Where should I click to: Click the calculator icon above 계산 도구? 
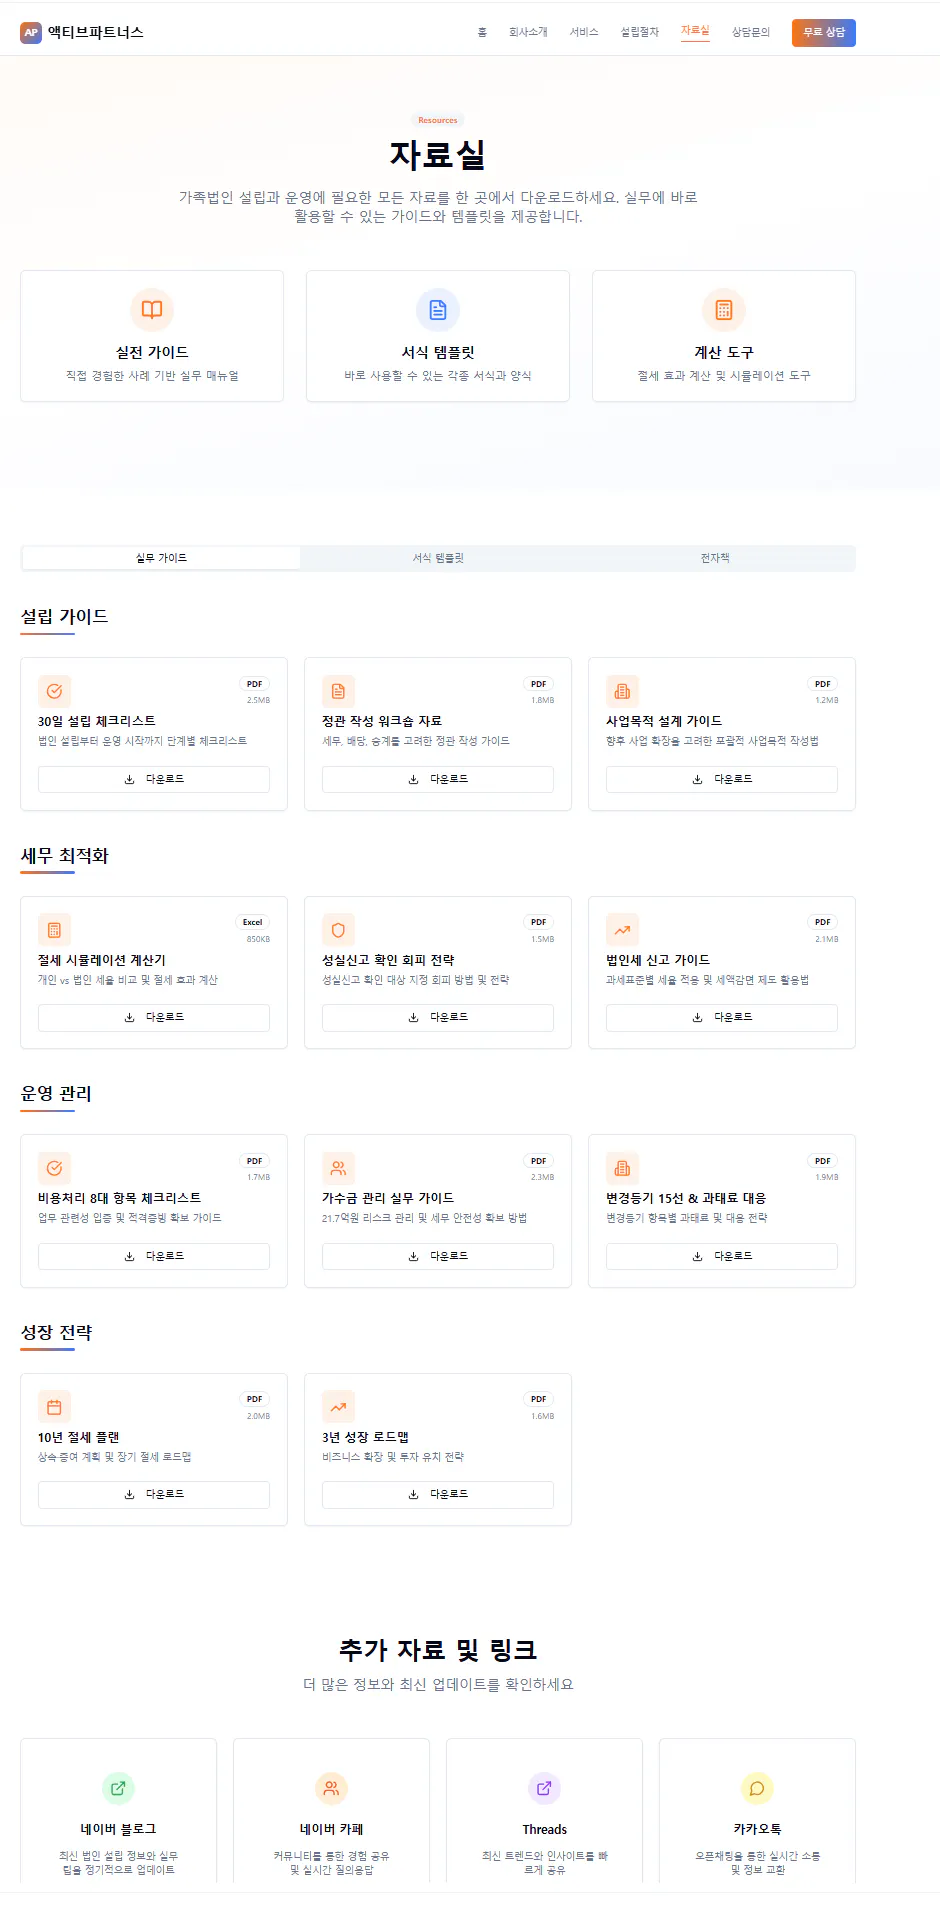(723, 310)
